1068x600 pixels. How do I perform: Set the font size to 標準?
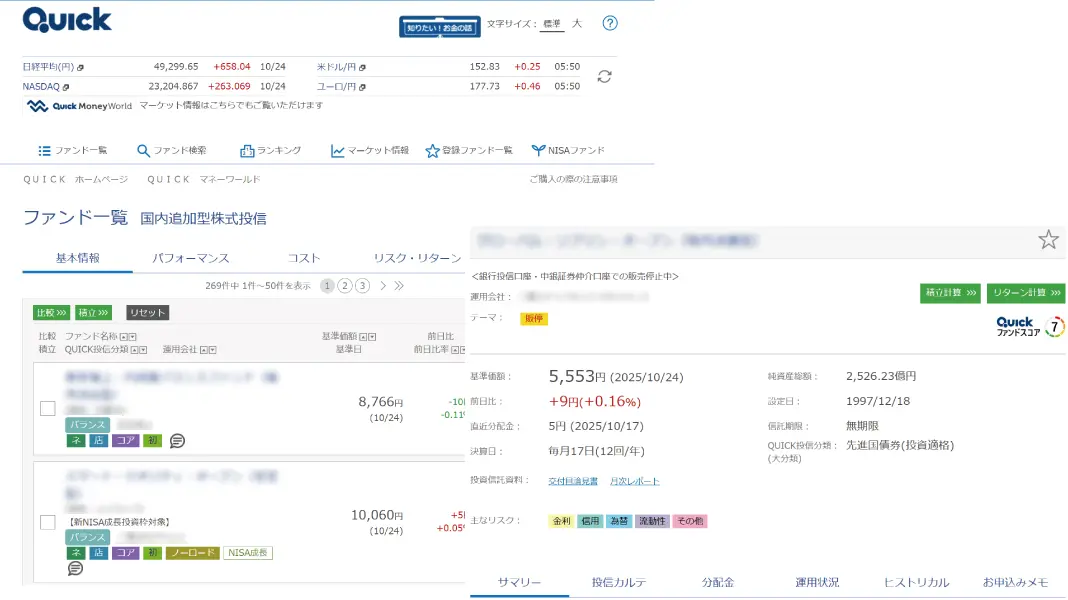coord(552,24)
